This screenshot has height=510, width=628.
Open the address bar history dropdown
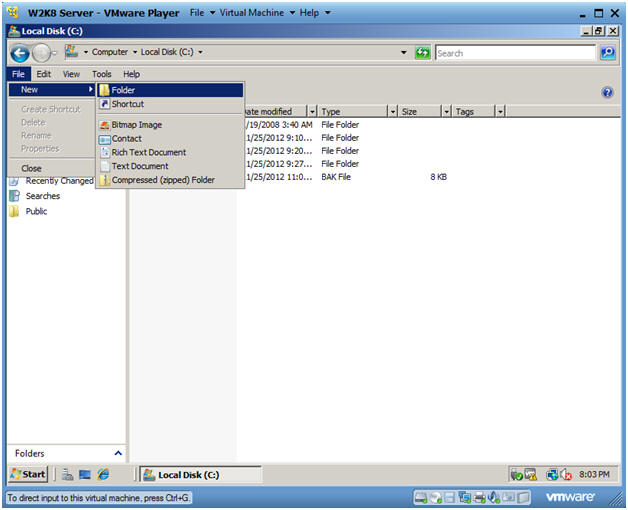(x=404, y=52)
